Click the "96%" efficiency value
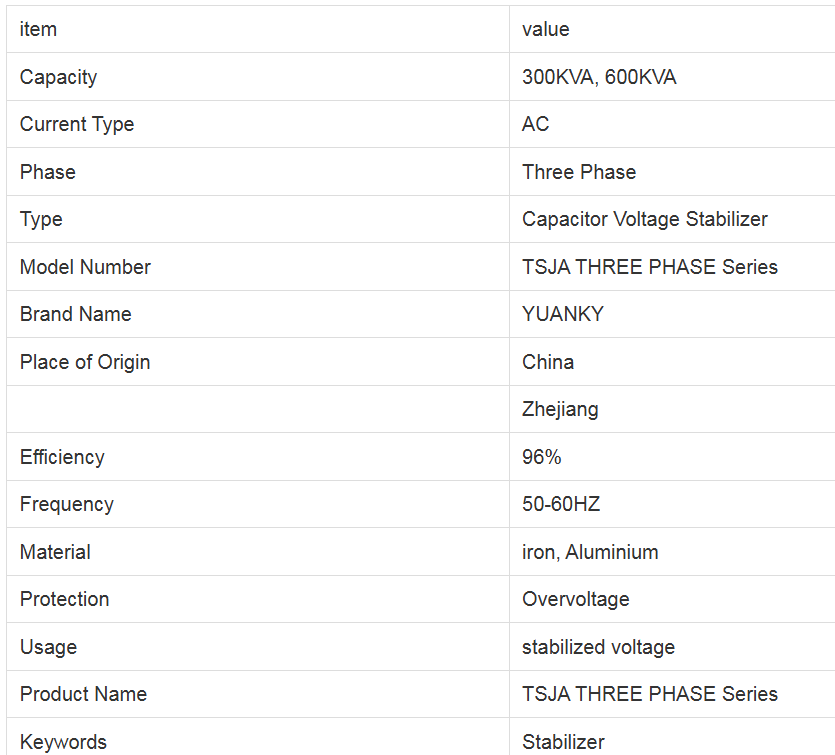This screenshot has width=835, height=755. [x=542, y=457]
